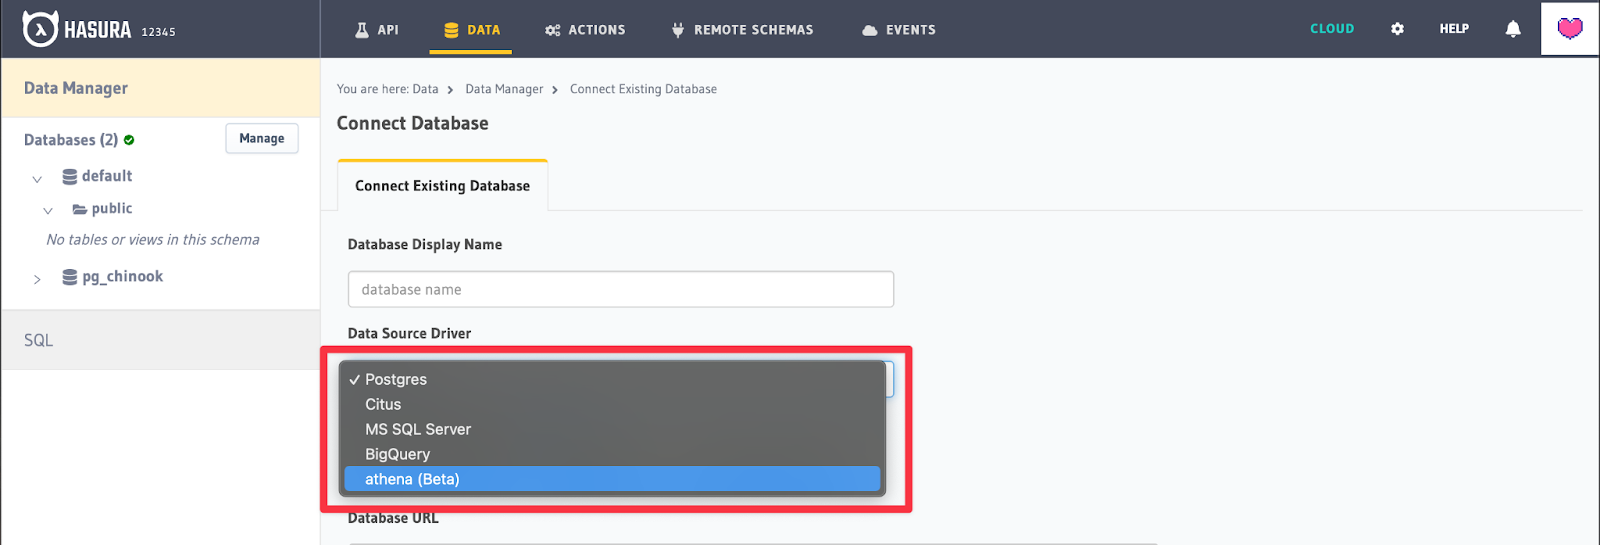This screenshot has width=1600, height=545.
Task: Click the EVENTS cloud icon
Action: 870,30
